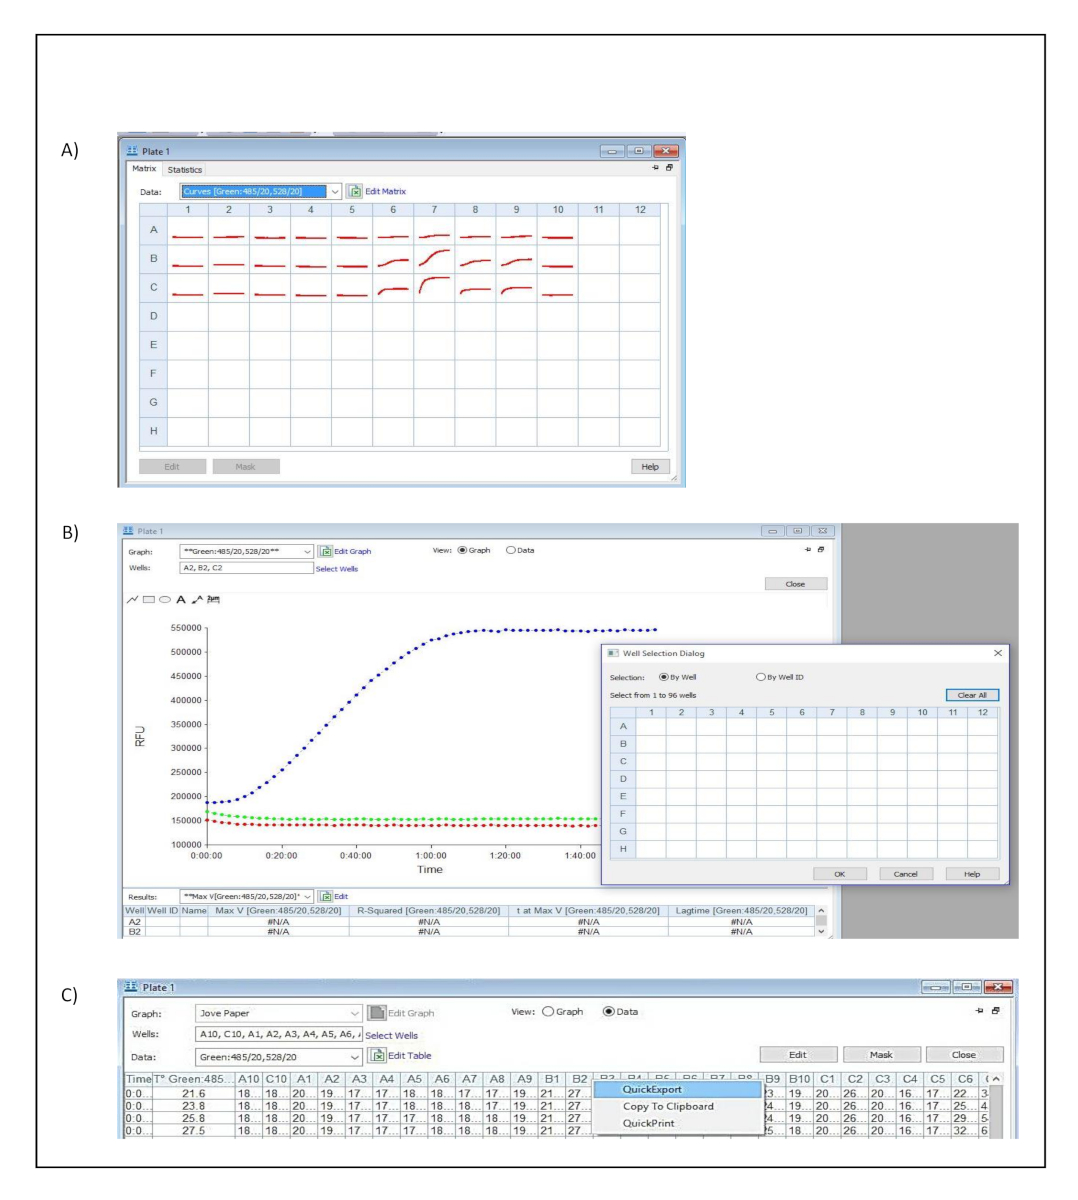Open the **Green:485/20,528/20** graph dropdown
The width and height of the screenshot is (1078, 1200).
[x=306, y=551]
